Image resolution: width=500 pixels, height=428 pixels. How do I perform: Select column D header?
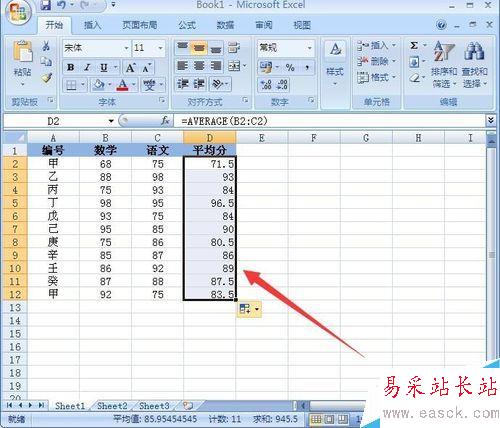(x=209, y=138)
